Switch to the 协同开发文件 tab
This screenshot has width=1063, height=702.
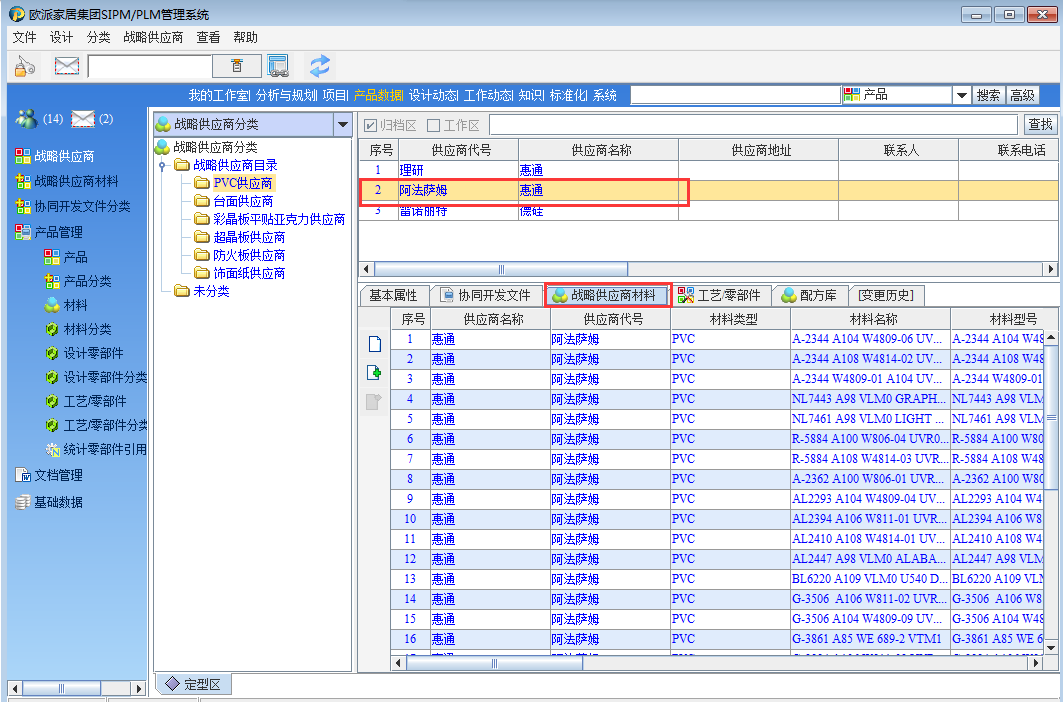(485, 295)
